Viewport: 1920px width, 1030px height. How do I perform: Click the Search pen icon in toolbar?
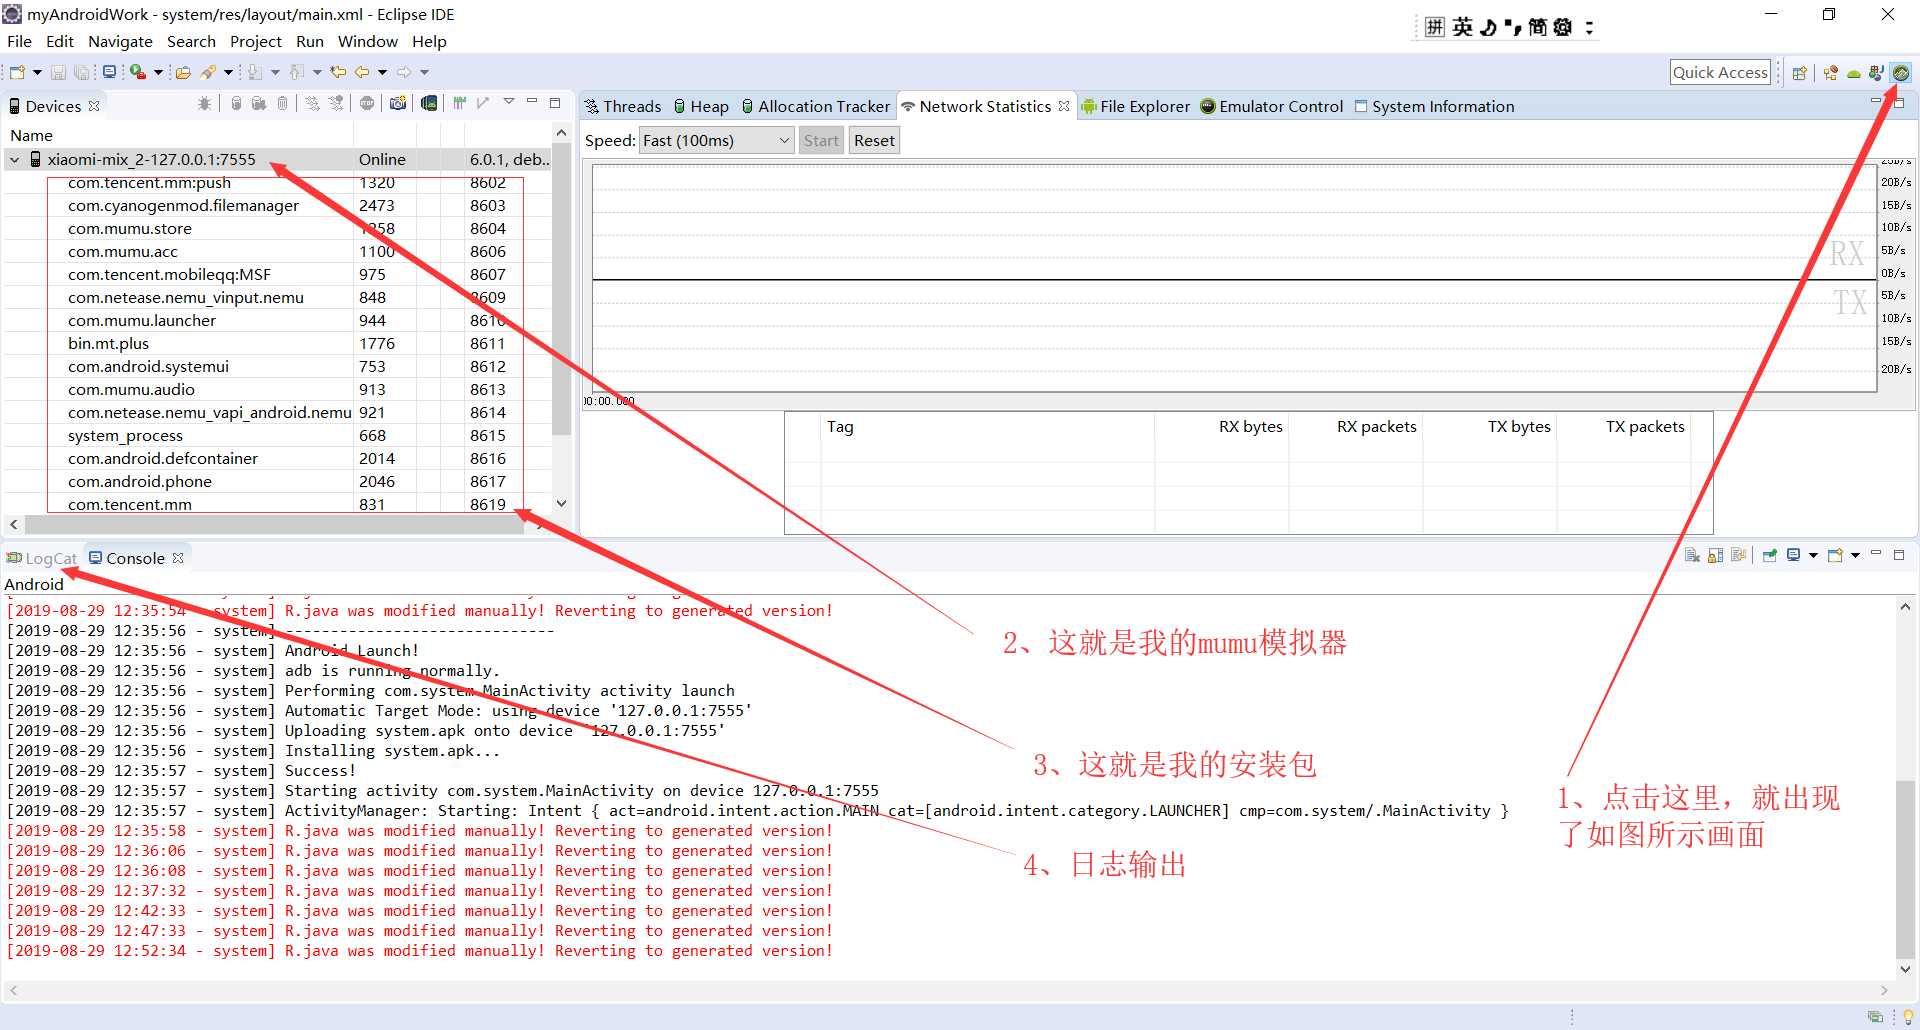208,72
